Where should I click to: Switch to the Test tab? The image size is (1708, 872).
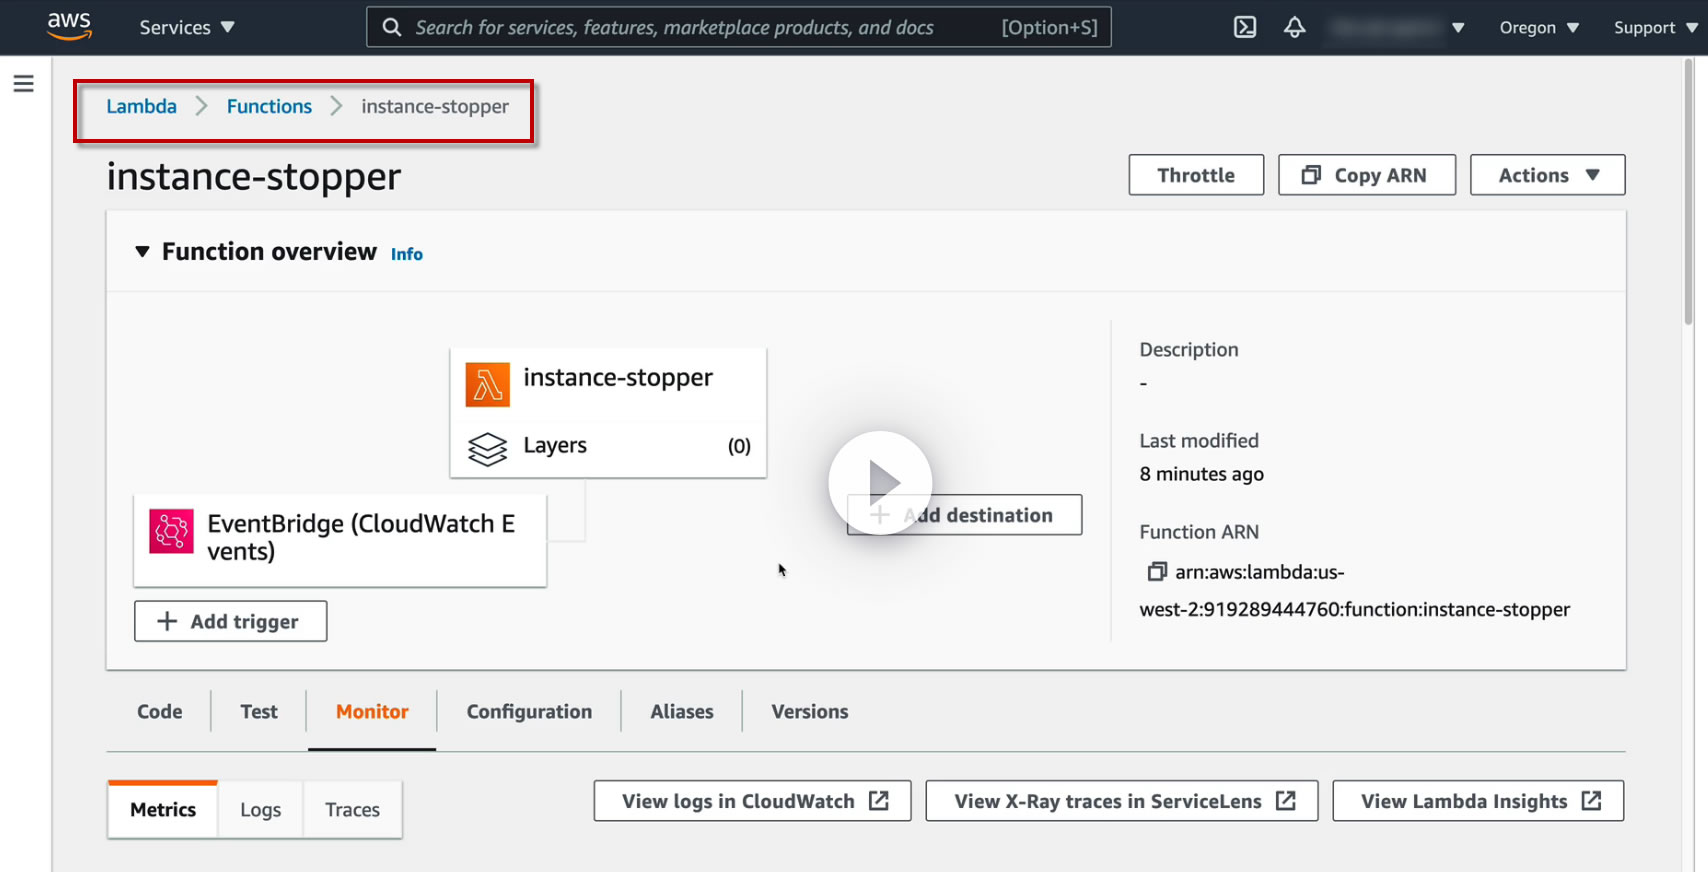click(x=259, y=711)
